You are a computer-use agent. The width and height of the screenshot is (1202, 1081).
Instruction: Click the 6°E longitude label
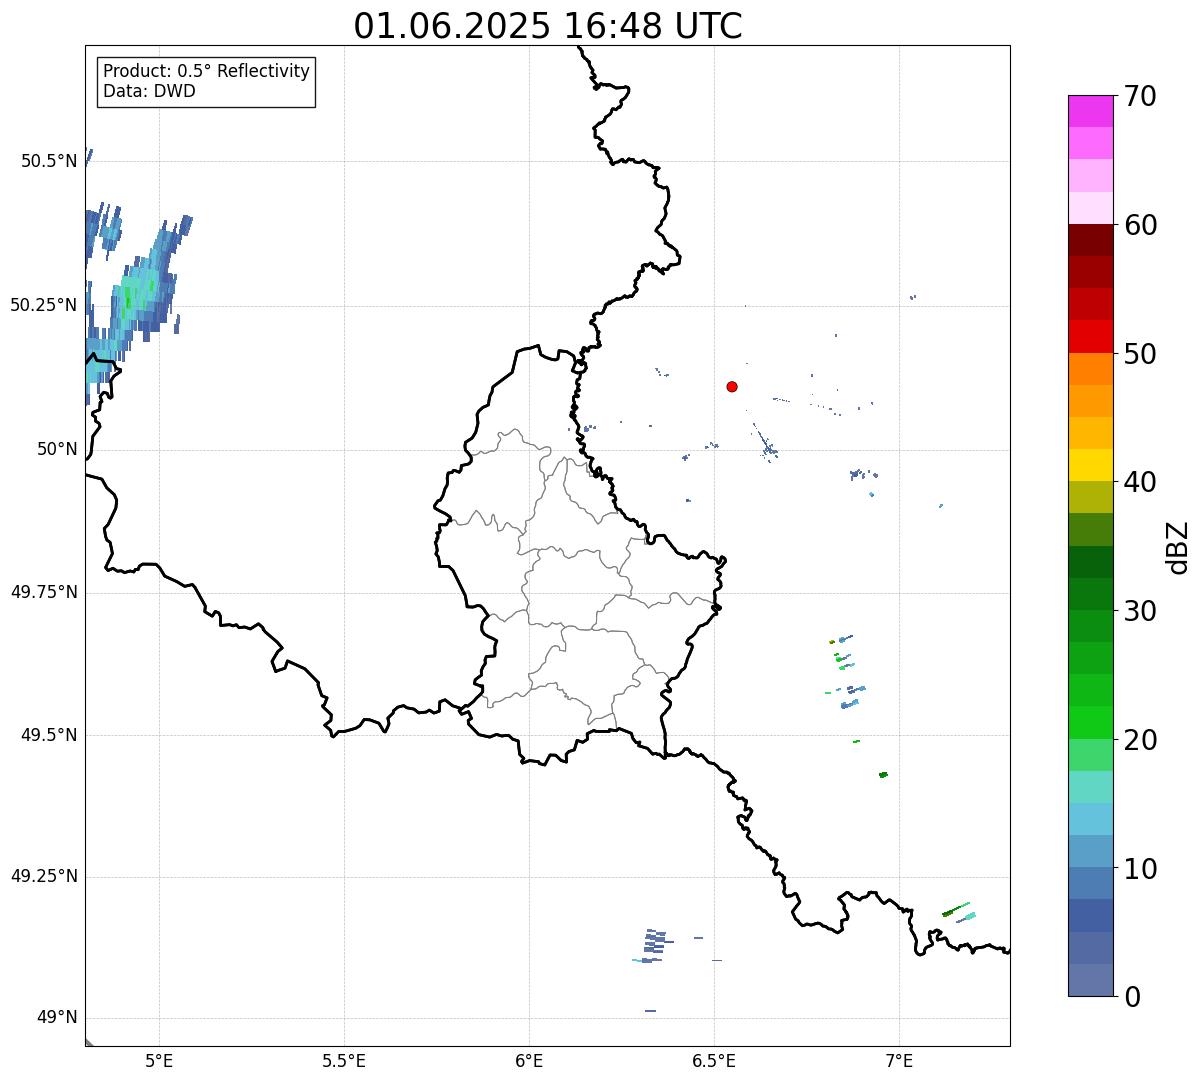point(529,1061)
